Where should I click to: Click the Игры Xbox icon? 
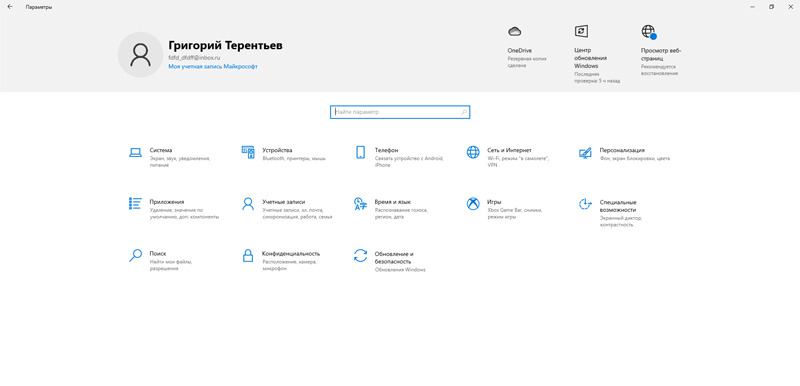tap(473, 203)
